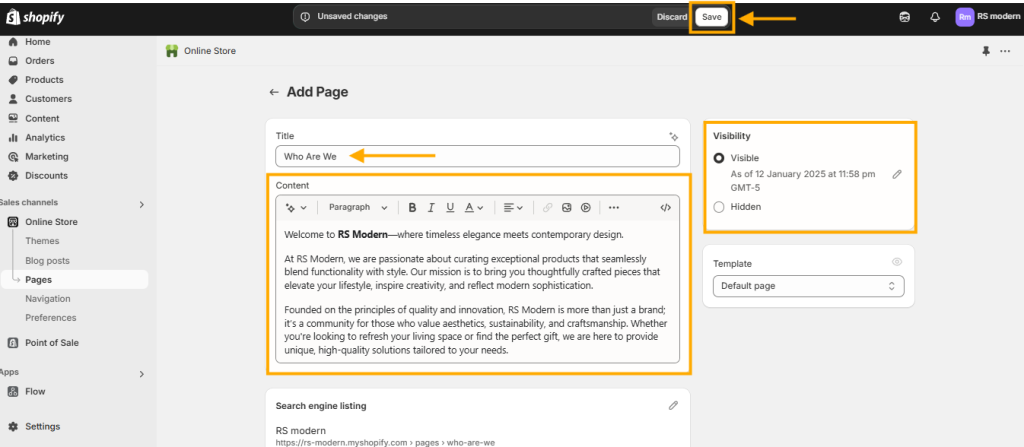
Task: Save the unsaved changes
Action: (711, 17)
